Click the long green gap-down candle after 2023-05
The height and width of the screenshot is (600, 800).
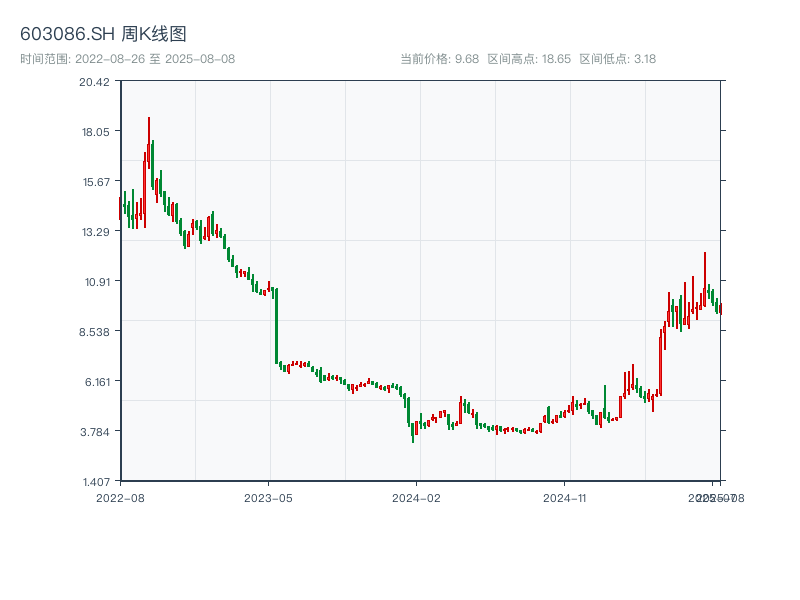[x=276, y=325]
